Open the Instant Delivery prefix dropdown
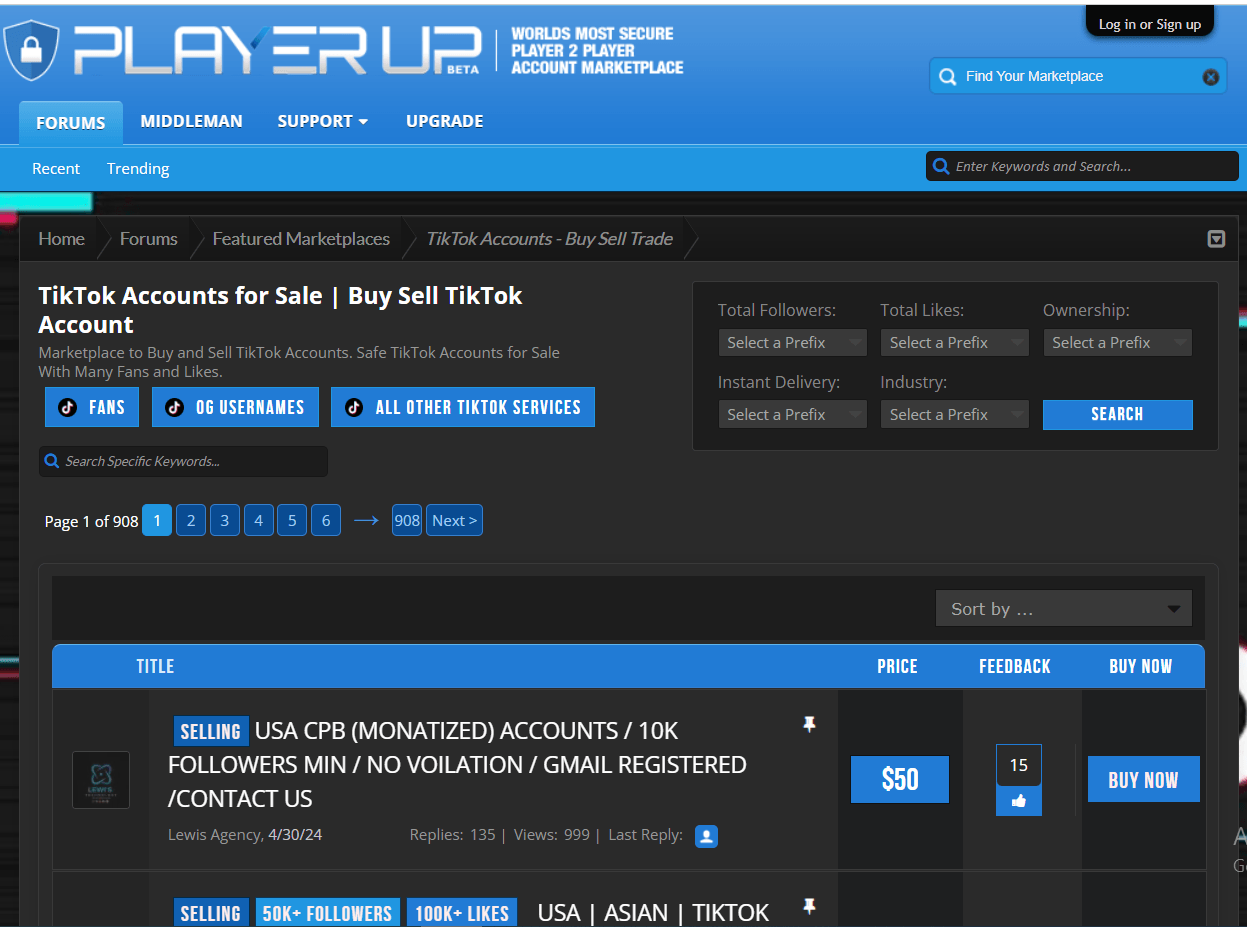 click(792, 415)
